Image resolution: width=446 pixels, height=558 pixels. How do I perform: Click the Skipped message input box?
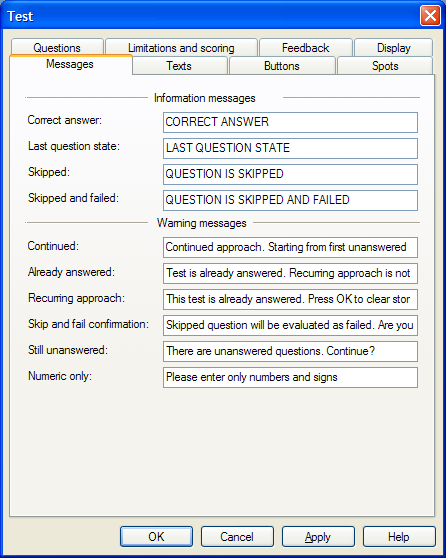click(x=290, y=174)
